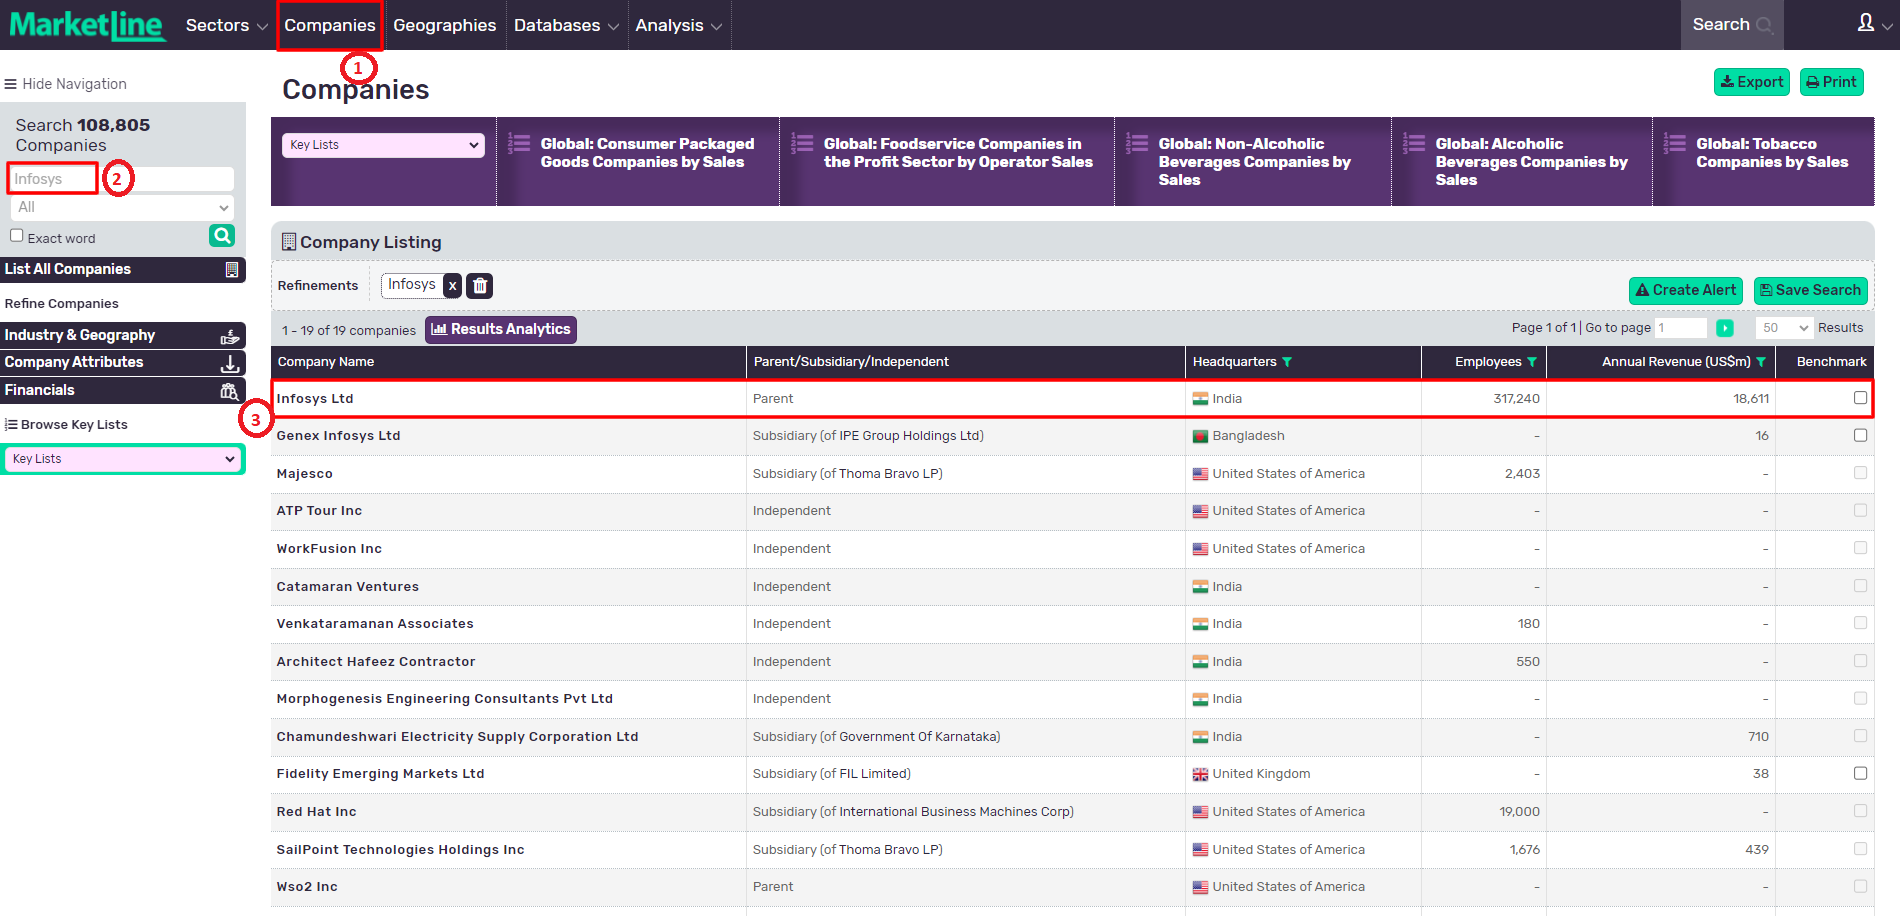Click the company search input field

[x=121, y=179]
